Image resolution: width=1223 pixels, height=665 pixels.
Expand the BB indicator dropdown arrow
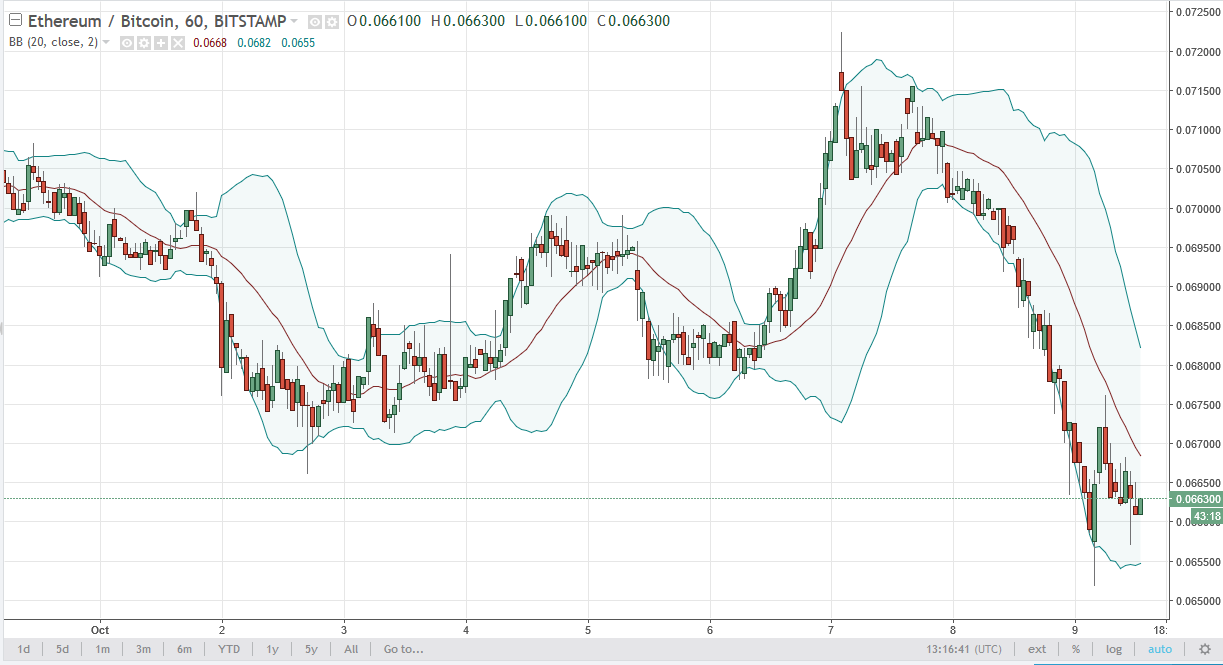pos(106,43)
